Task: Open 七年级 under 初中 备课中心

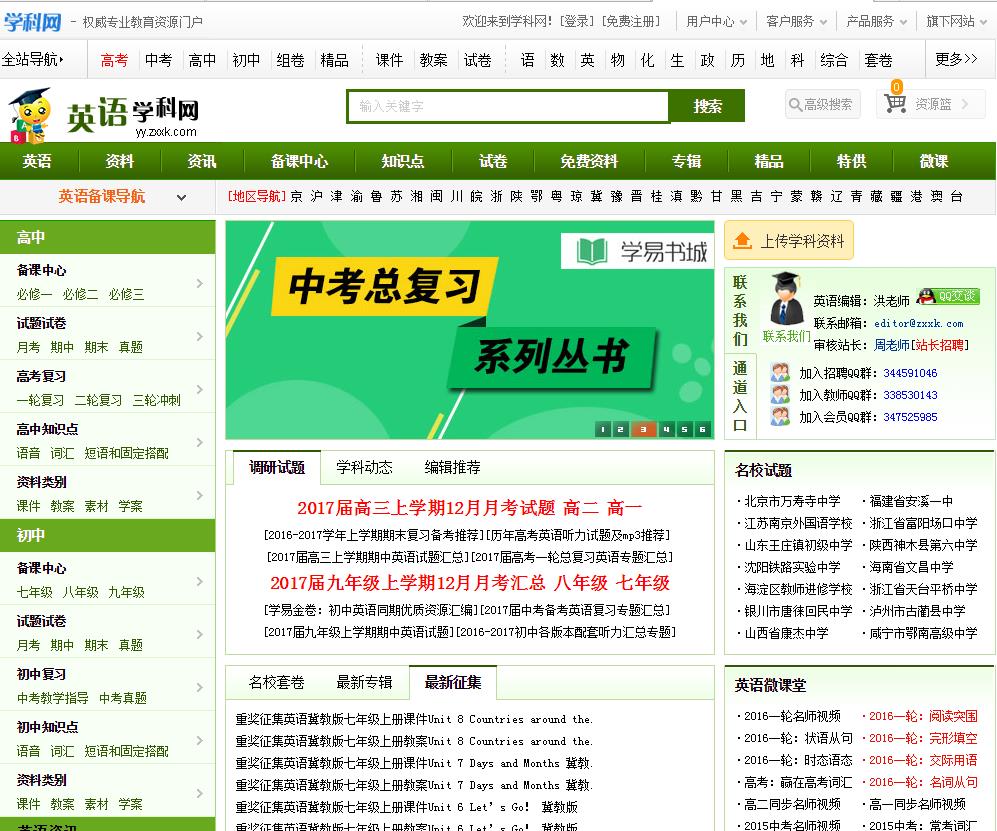Action: [34, 593]
